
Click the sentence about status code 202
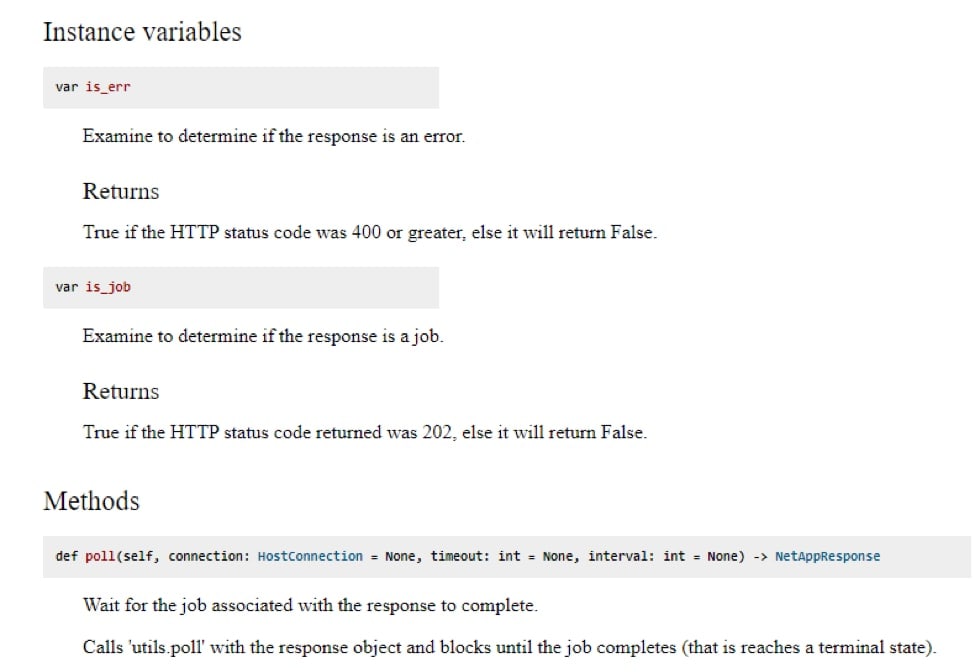[365, 432]
